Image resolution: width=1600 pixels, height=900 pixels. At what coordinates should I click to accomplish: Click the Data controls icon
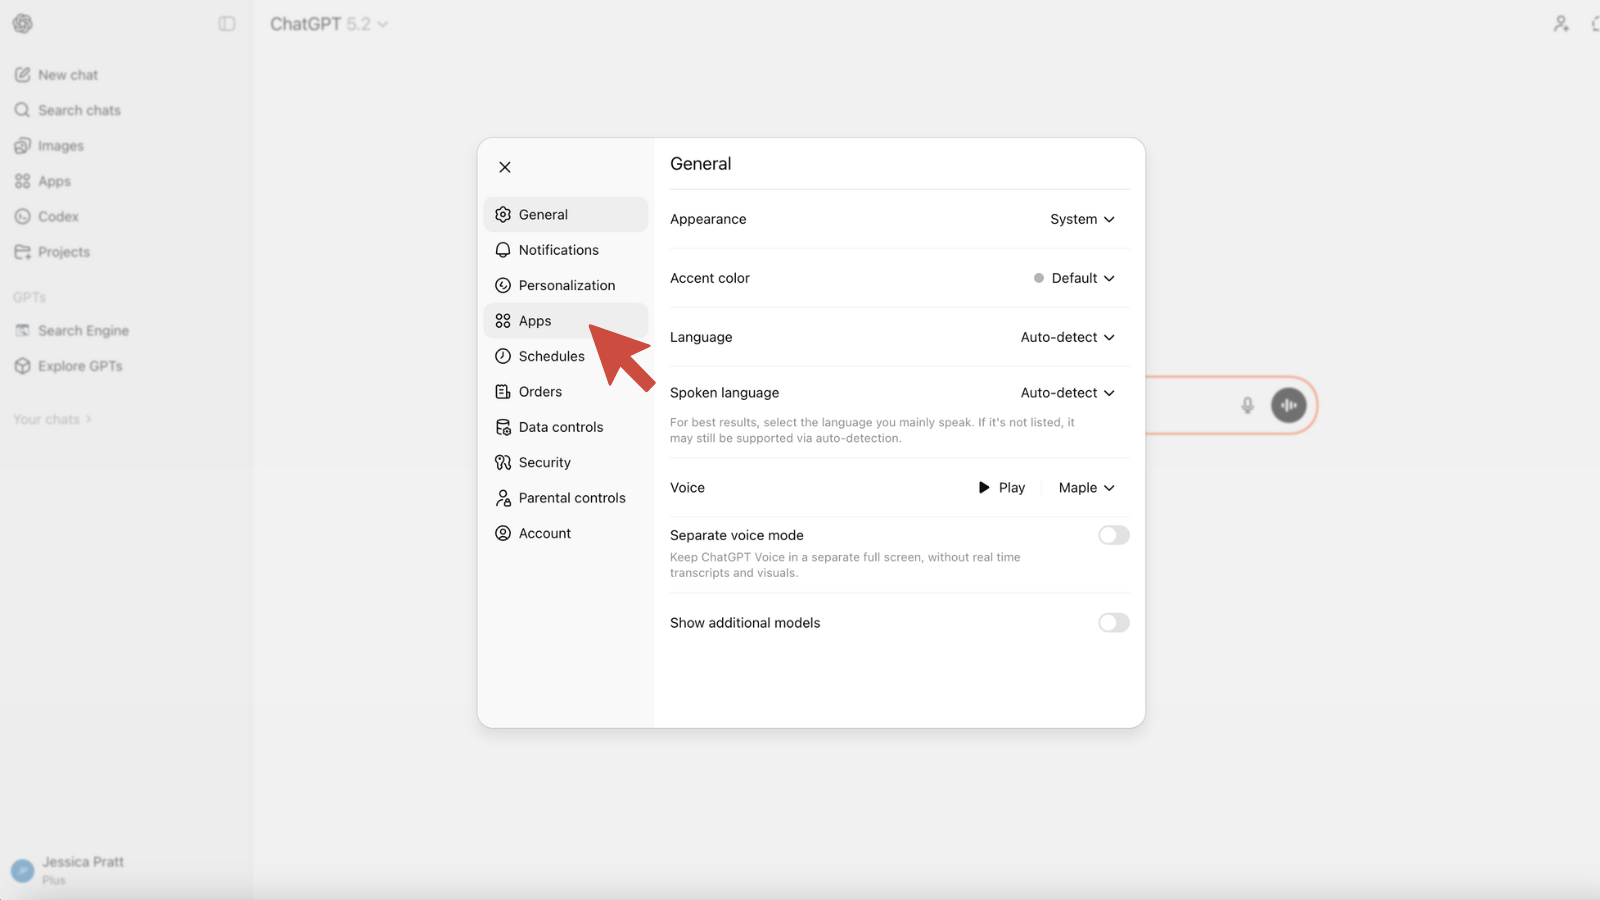503,427
